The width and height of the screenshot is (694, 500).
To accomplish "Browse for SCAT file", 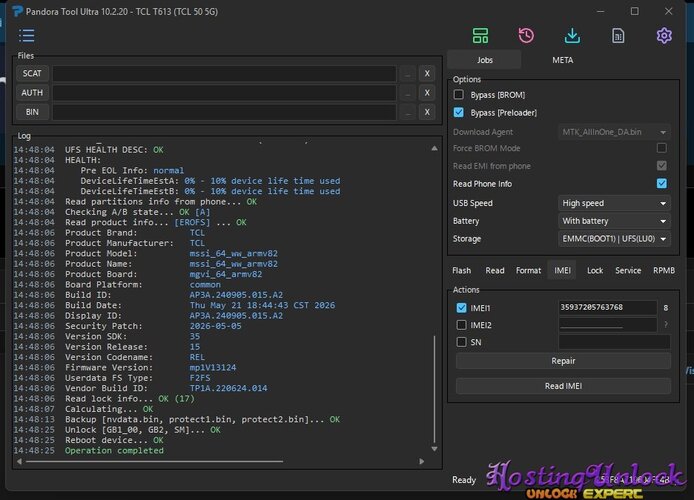I will pos(407,73).
